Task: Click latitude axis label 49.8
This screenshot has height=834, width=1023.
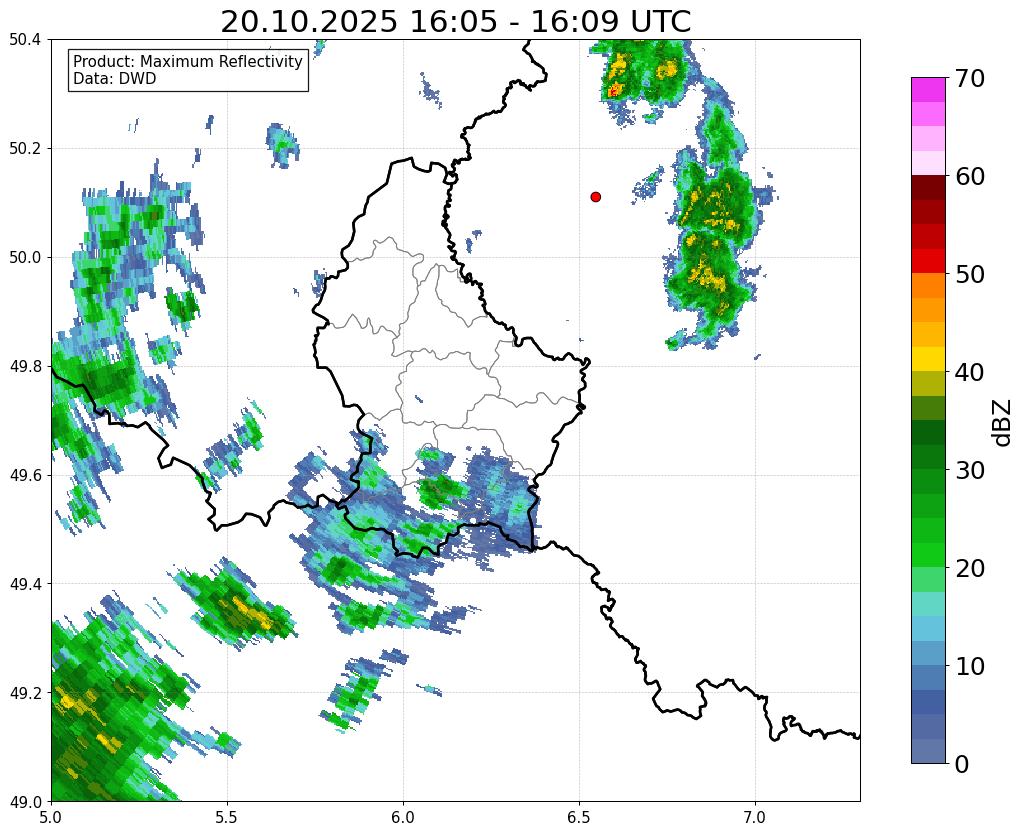Action: coord(25,366)
